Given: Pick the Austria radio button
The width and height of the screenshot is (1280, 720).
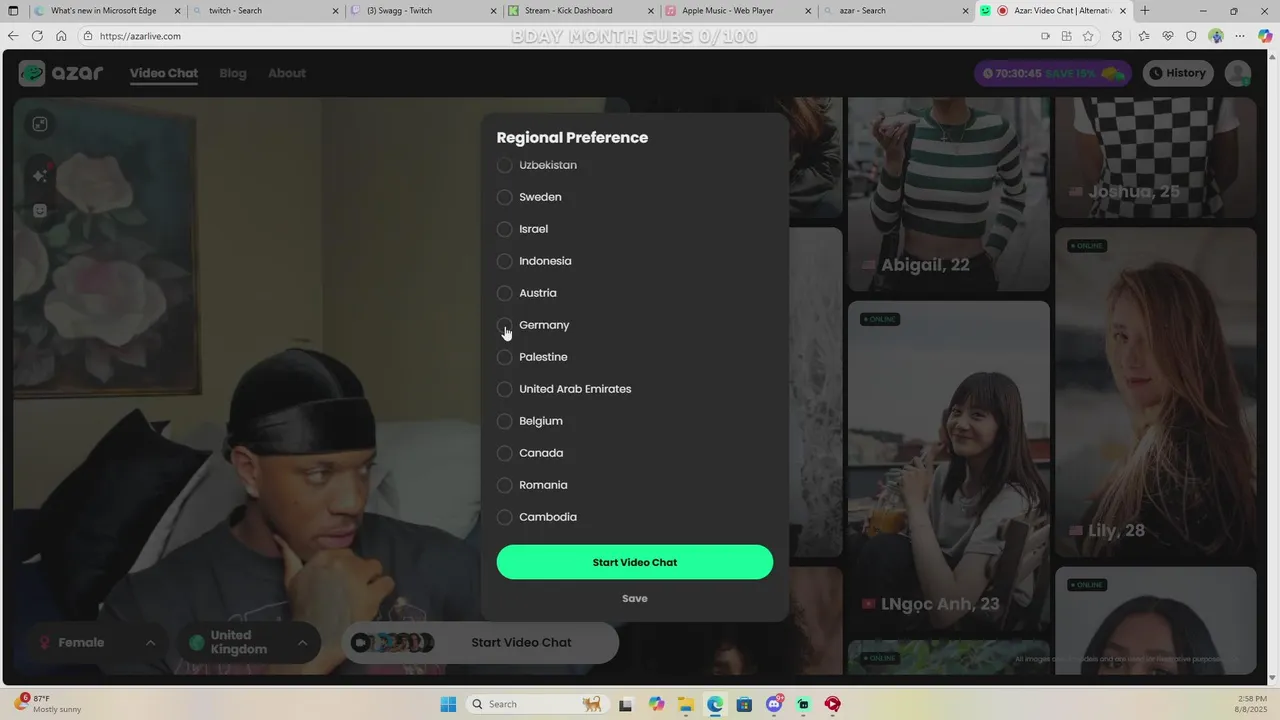Looking at the screenshot, I should 505,293.
